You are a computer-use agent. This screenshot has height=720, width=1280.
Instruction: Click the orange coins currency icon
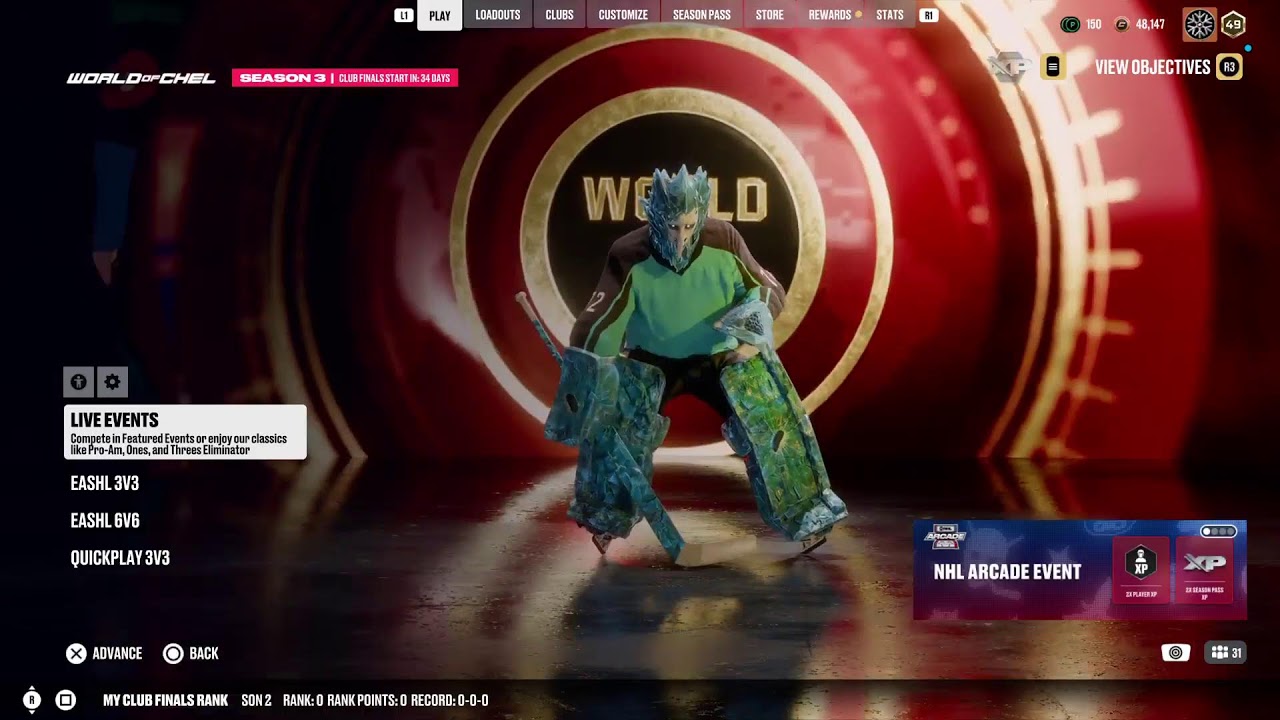click(x=1122, y=24)
